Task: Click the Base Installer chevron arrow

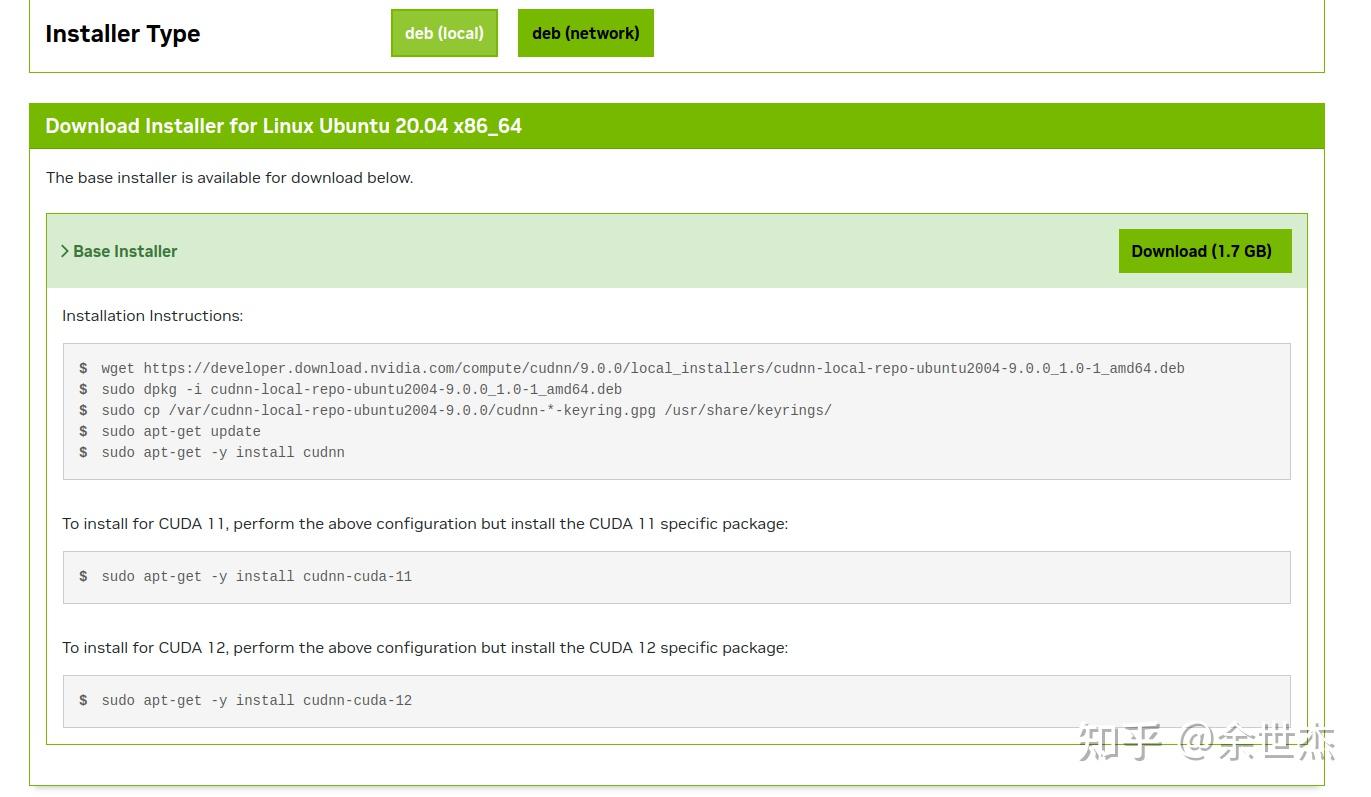Action: coord(65,251)
